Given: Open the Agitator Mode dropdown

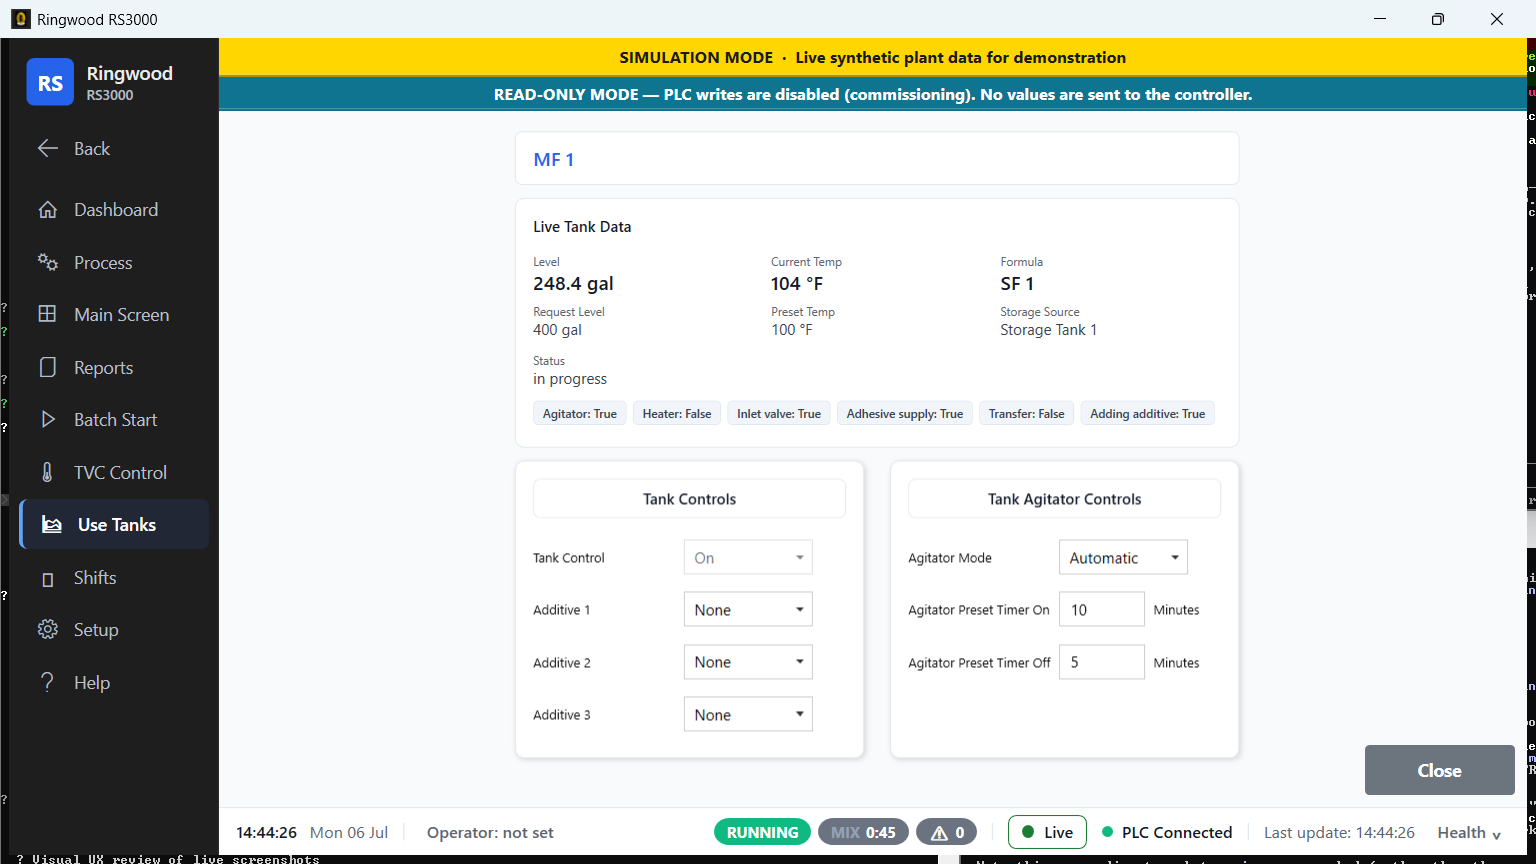Looking at the screenshot, I should 1123,558.
